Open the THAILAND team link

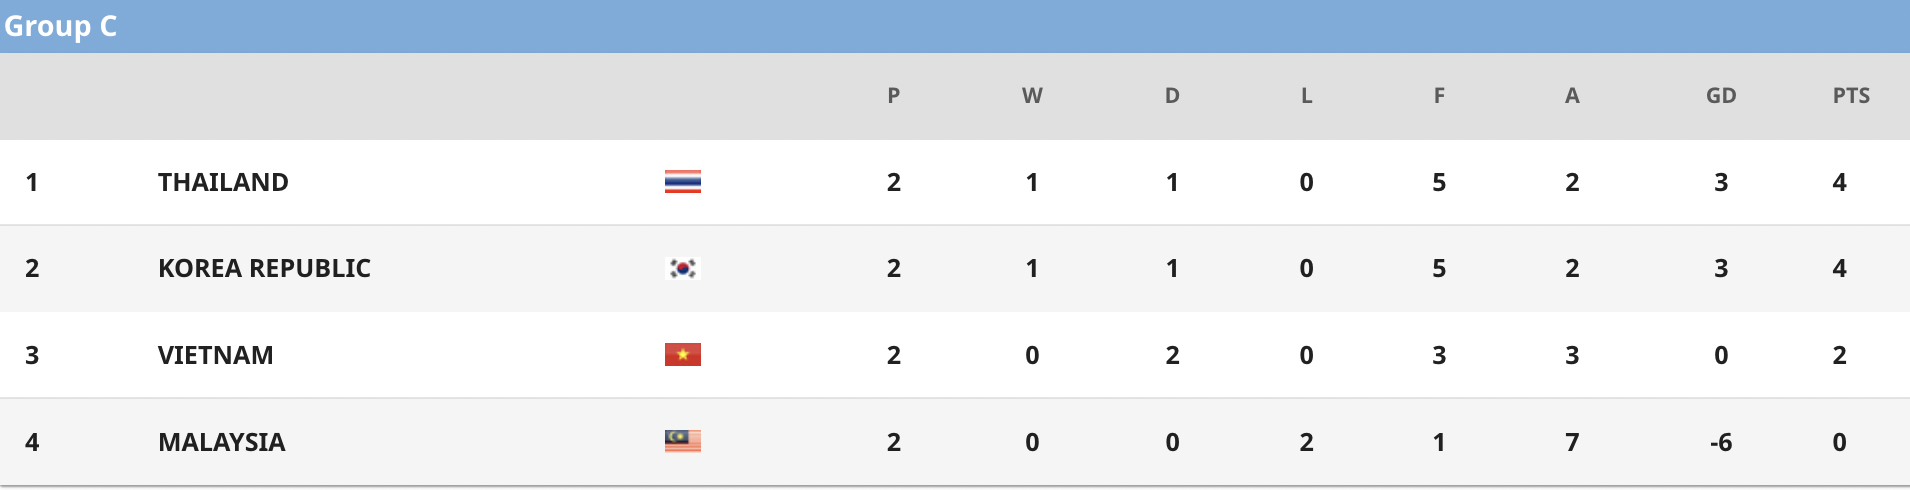pos(223,182)
